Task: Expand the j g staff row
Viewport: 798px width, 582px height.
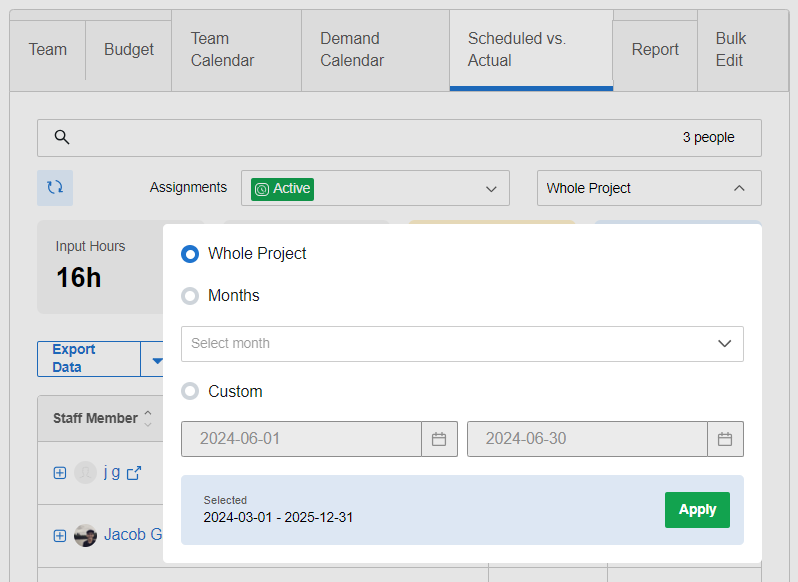Action: (60, 472)
